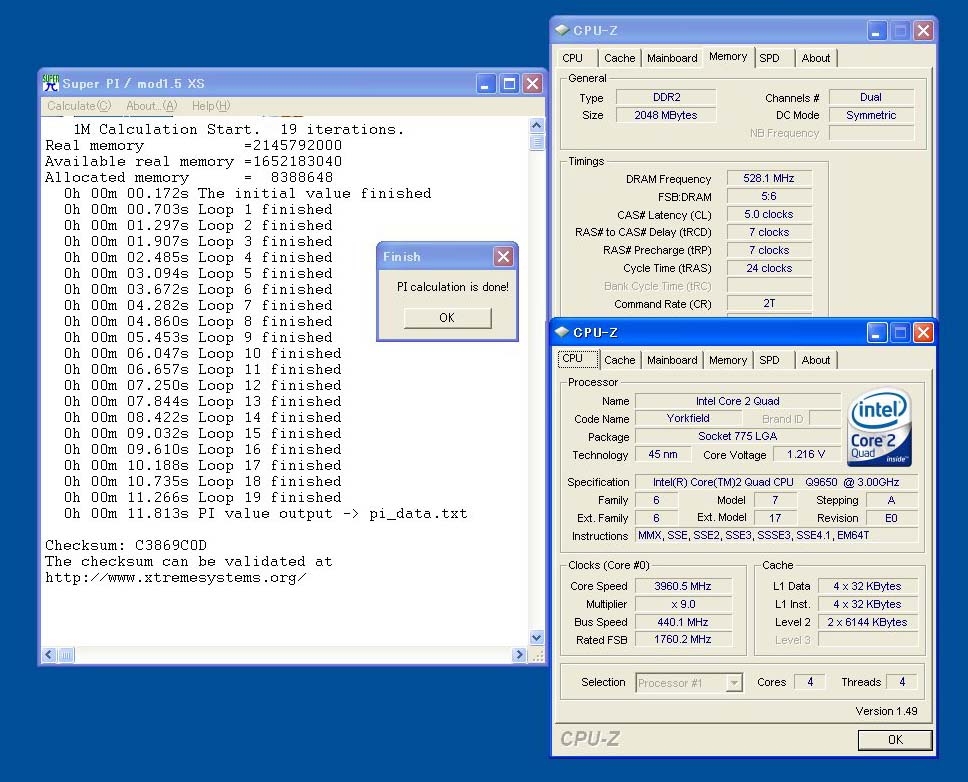The width and height of the screenshot is (968, 782).
Task: Switch to Mainboard tab in front CPU-Z
Action: click(x=672, y=360)
